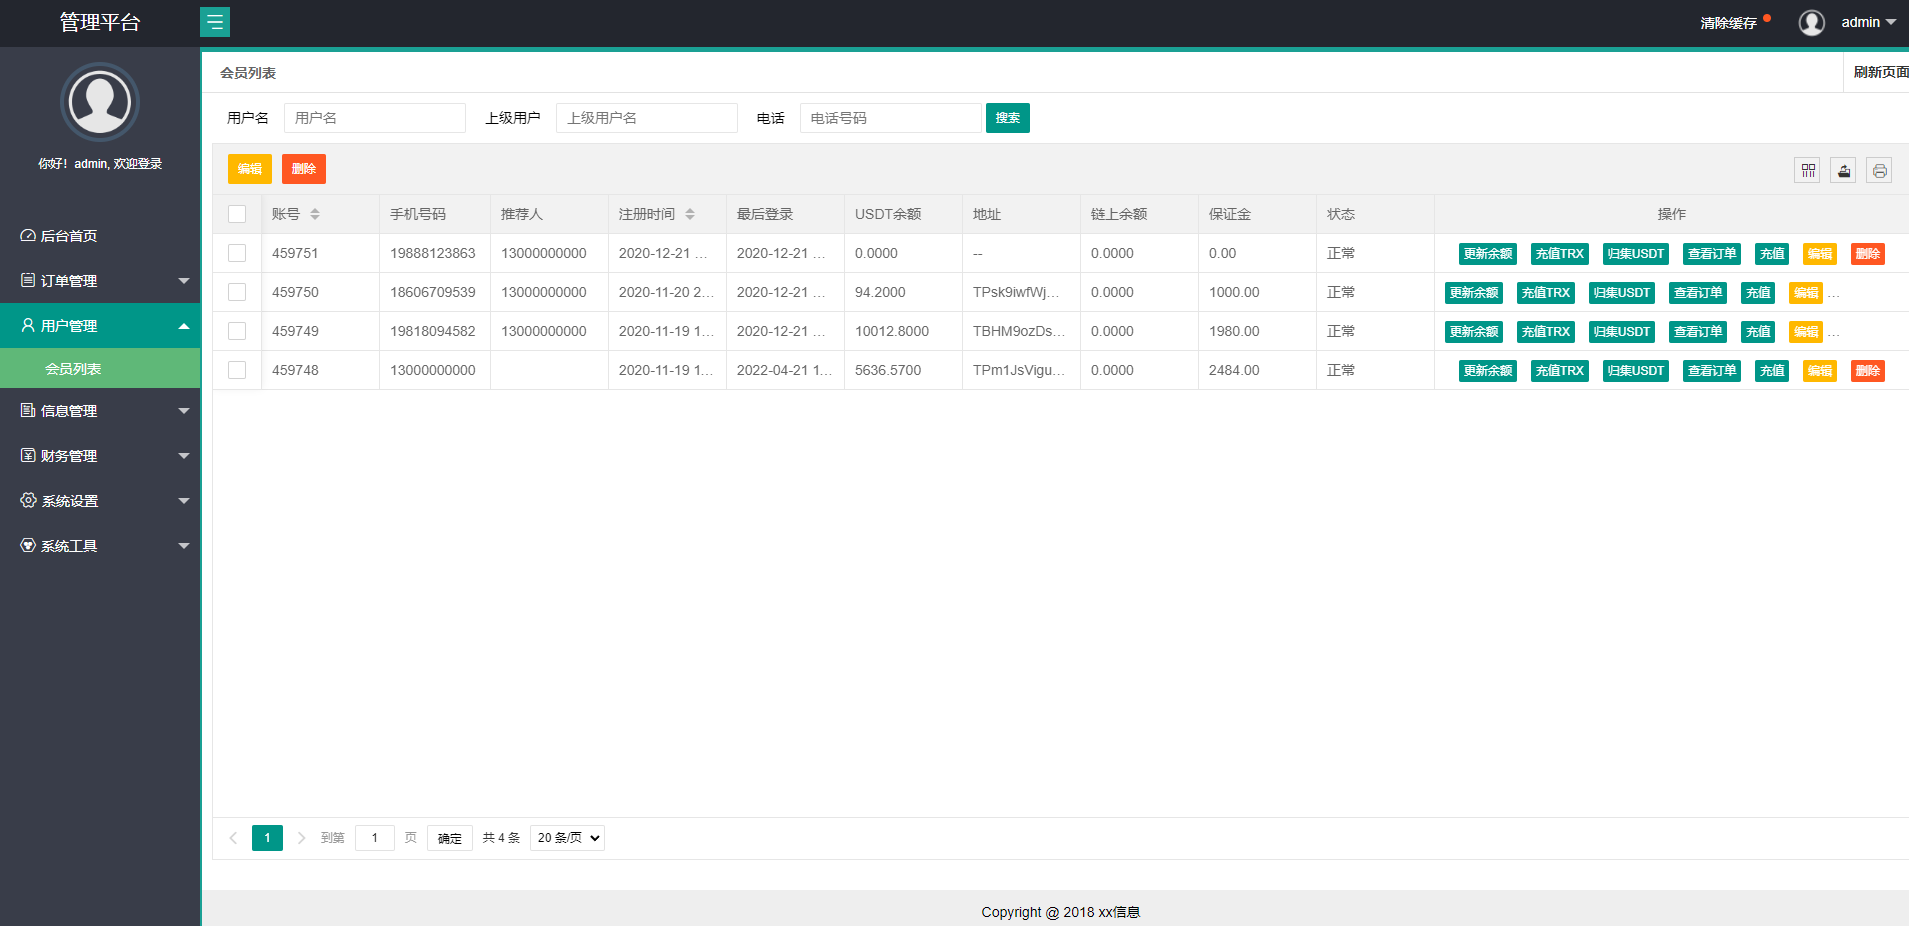Screen dimensions: 1909x926
Task: Select the 后台首页 dashboard icon in sidebar
Action: pyautogui.click(x=27, y=235)
